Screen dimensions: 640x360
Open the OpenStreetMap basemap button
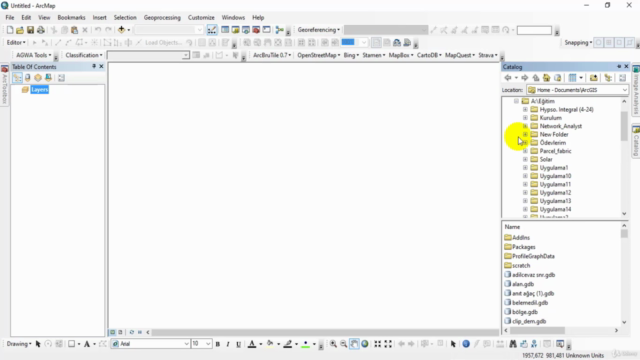pyautogui.click(x=319, y=55)
